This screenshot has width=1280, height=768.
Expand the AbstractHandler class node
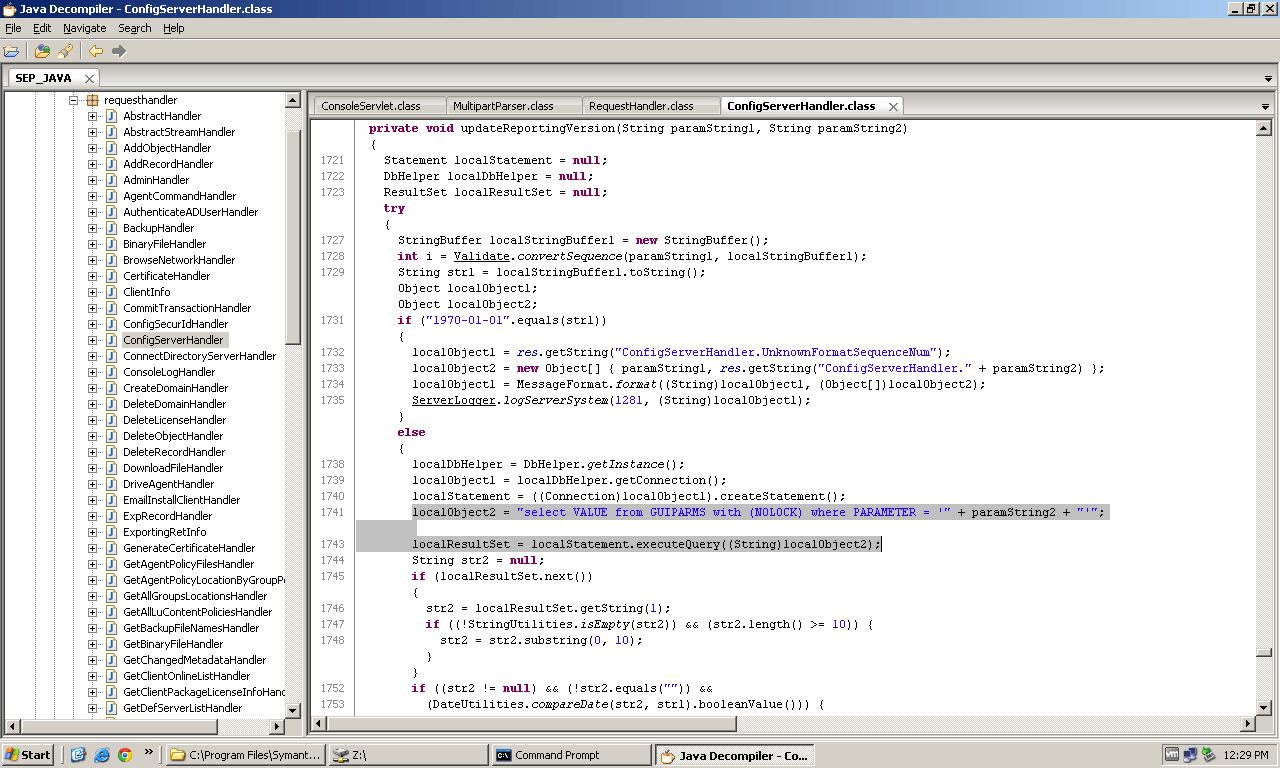pyautogui.click(x=92, y=116)
